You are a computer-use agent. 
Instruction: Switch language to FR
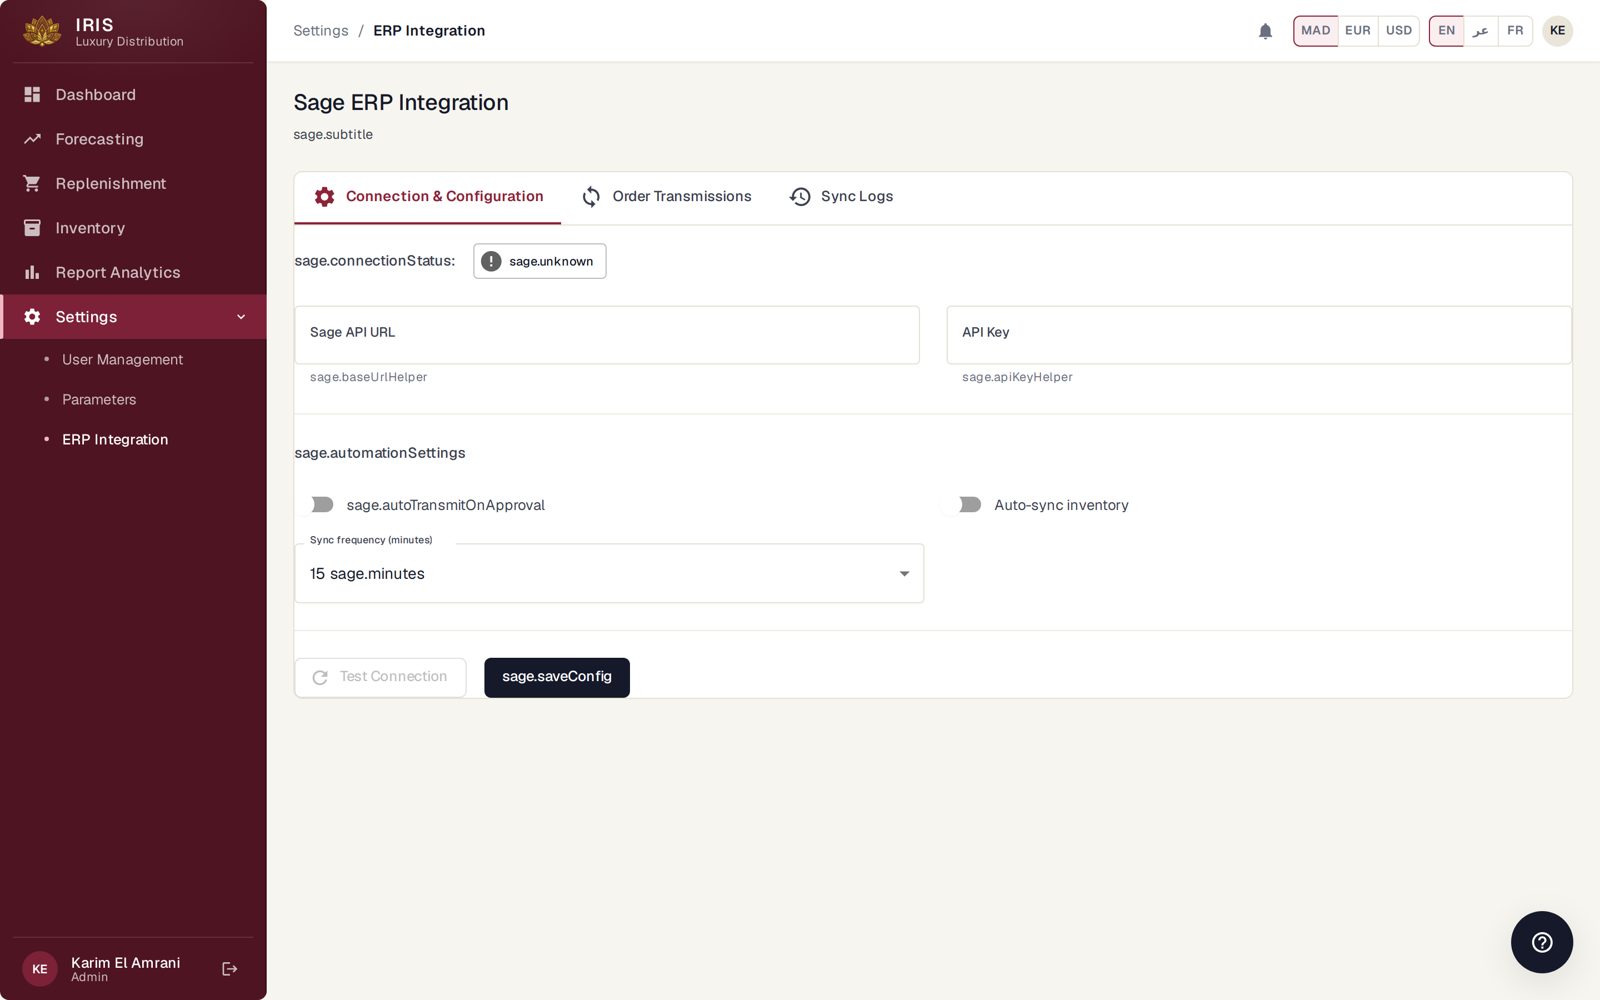click(1515, 31)
